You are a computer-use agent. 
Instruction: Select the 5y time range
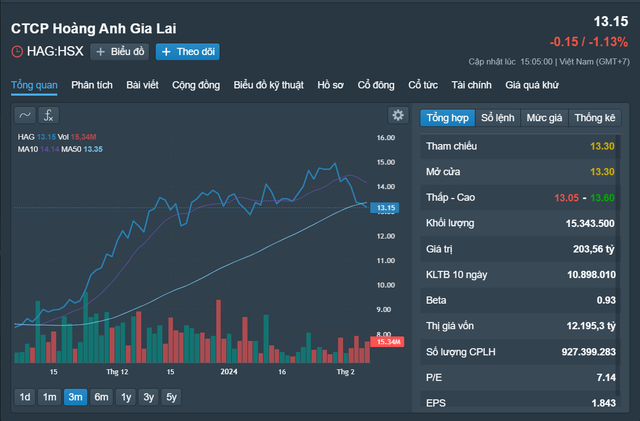(x=172, y=397)
